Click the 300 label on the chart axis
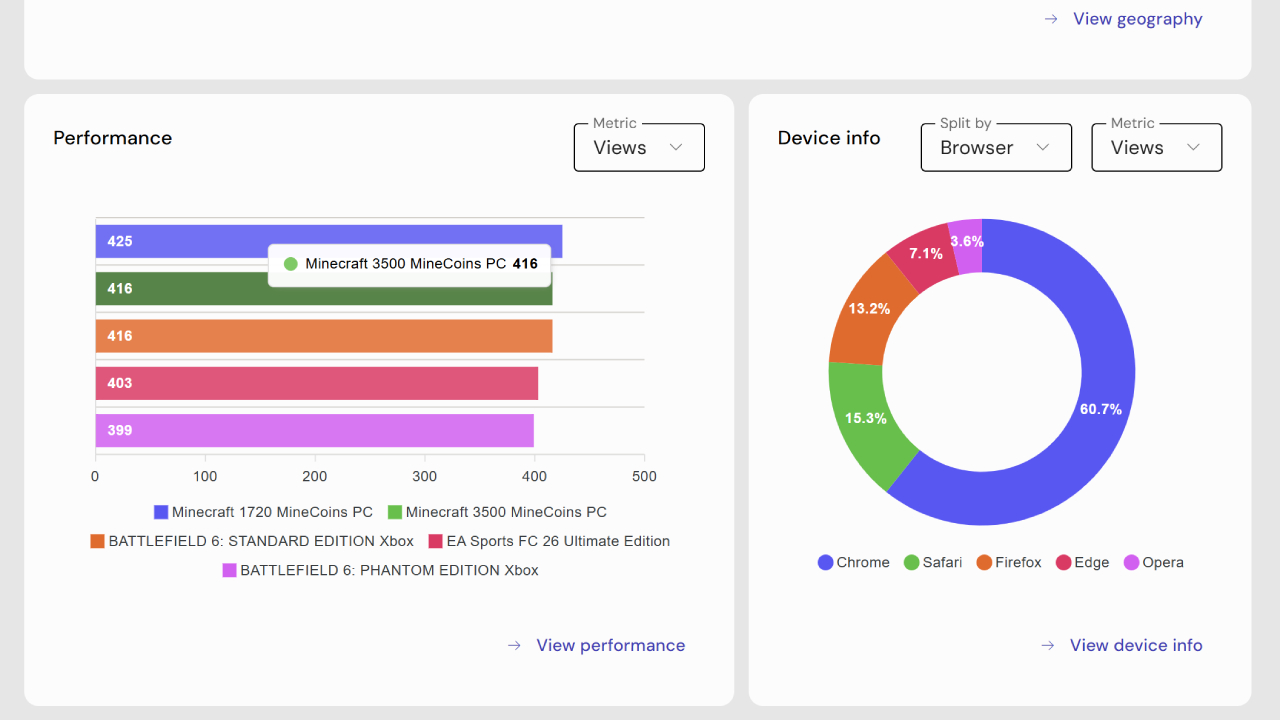The image size is (1280, 720). 425,477
